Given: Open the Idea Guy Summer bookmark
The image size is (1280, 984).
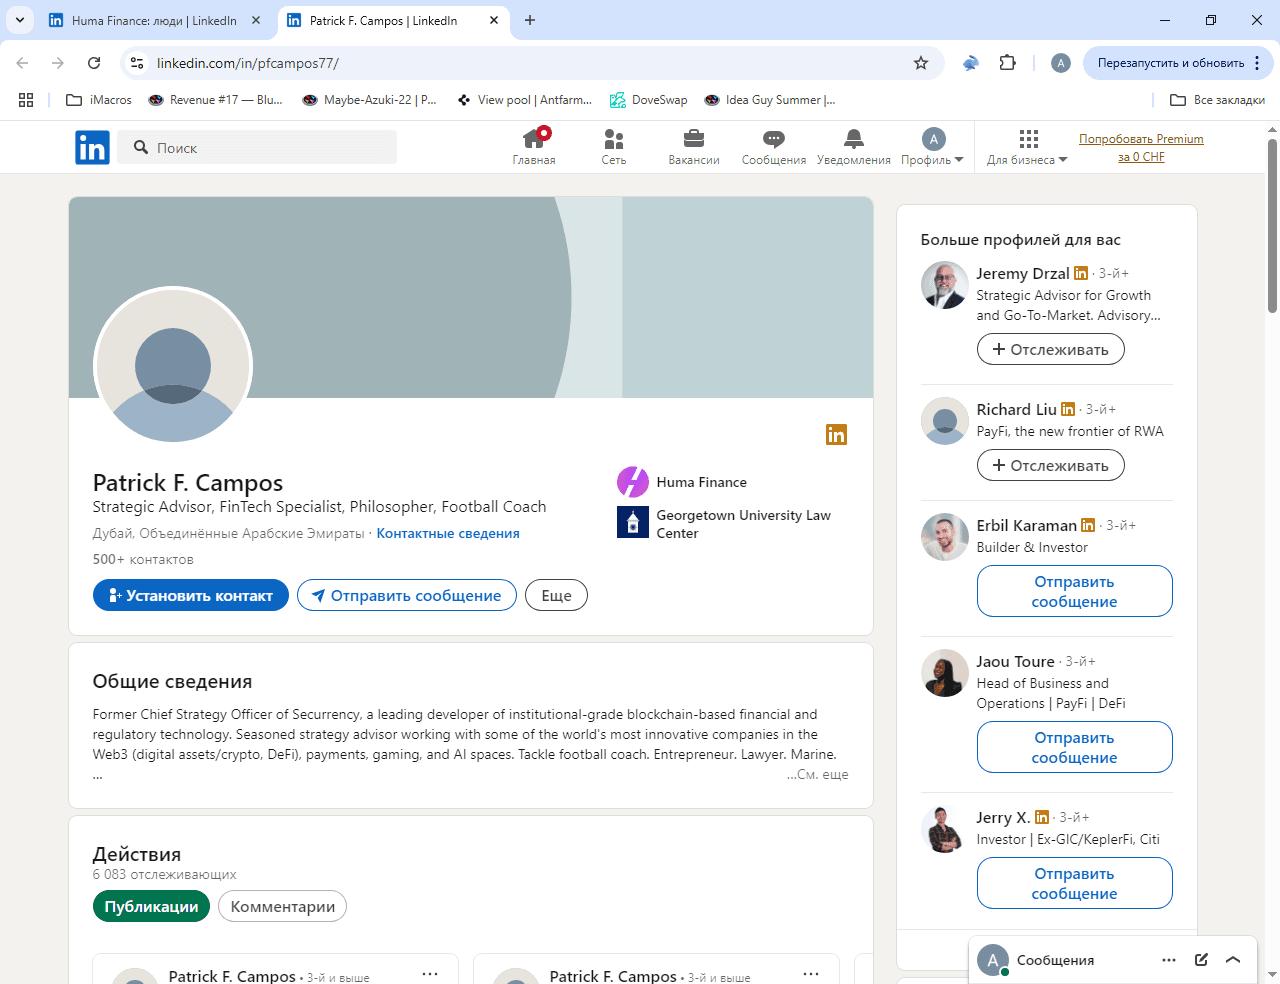Looking at the screenshot, I should (770, 100).
